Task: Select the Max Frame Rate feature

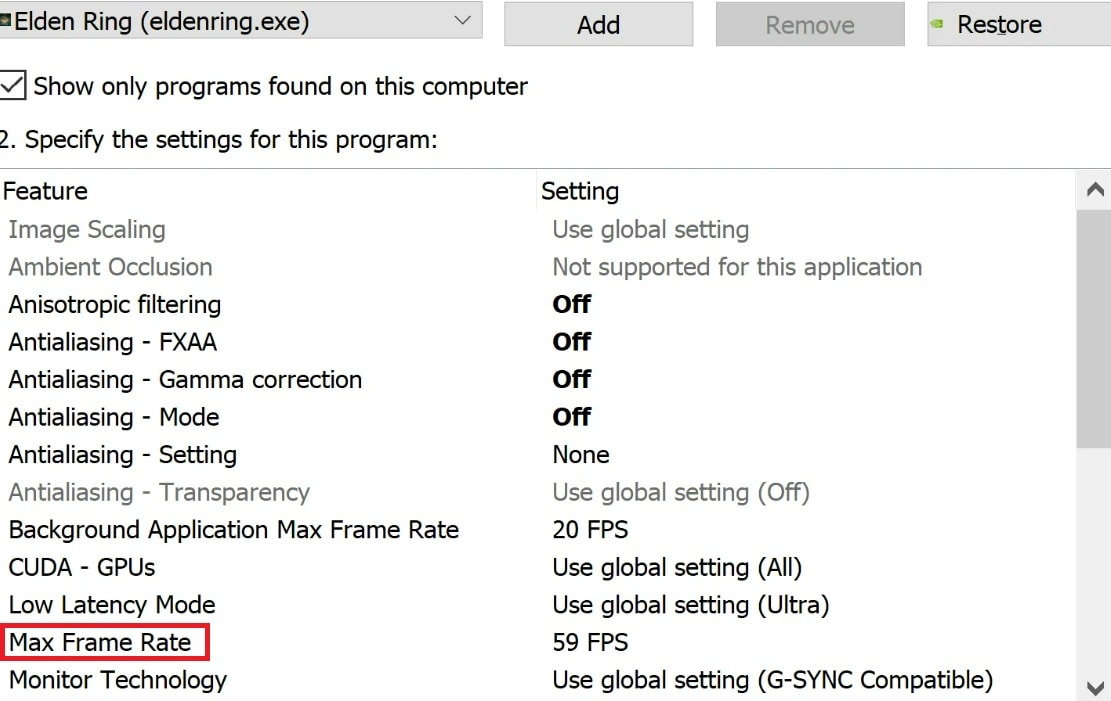Action: tap(100, 643)
